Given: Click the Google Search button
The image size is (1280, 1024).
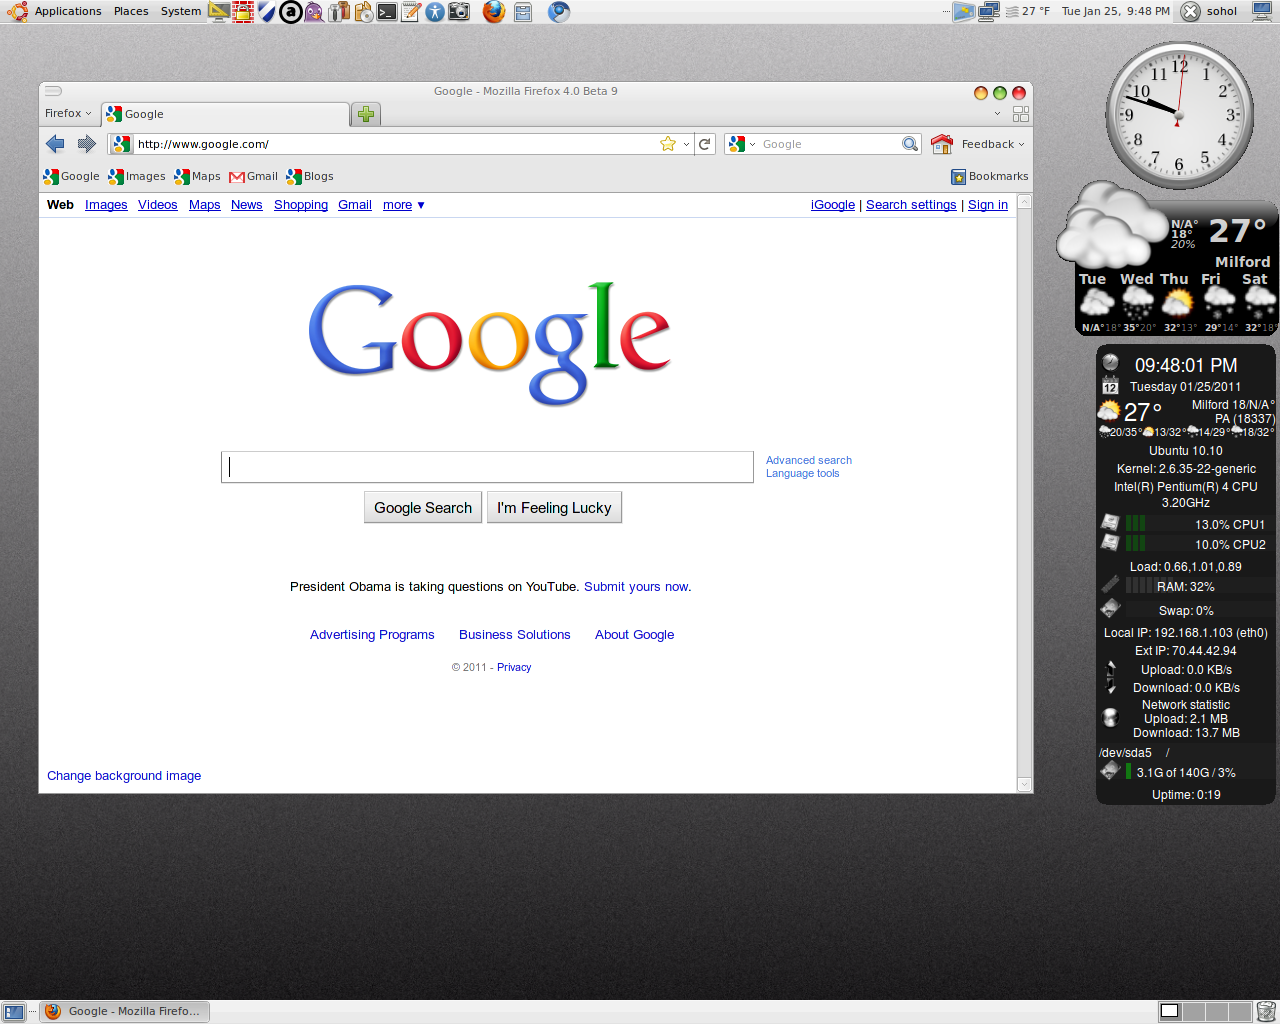Looking at the screenshot, I should (x=423, y=508).
